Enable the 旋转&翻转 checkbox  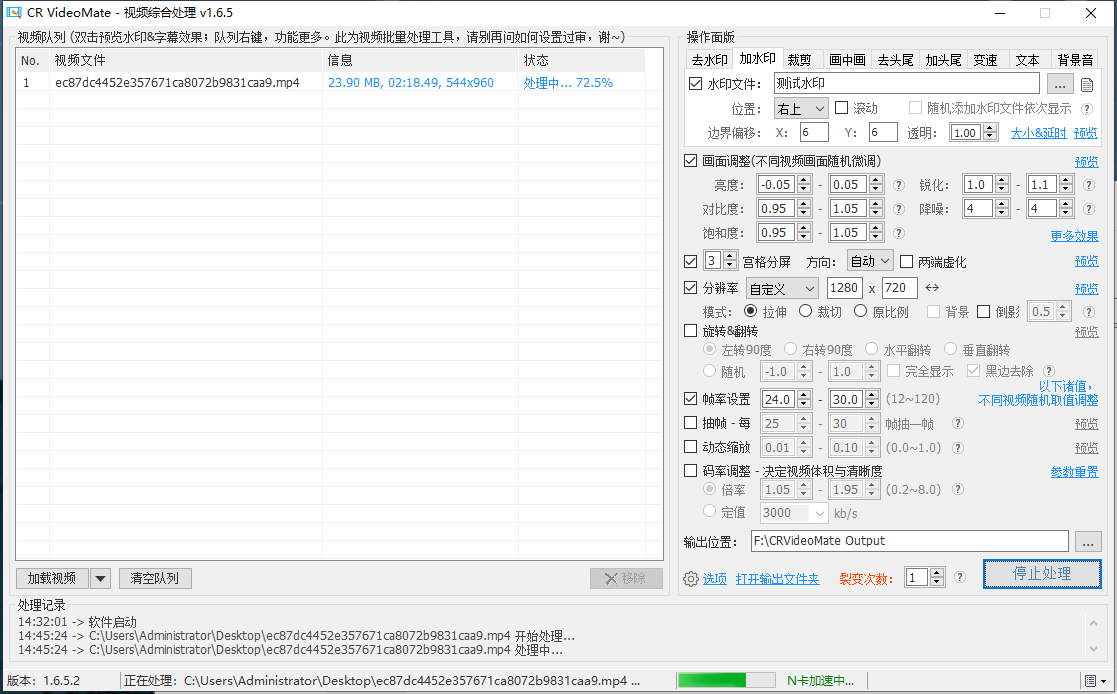690,331
